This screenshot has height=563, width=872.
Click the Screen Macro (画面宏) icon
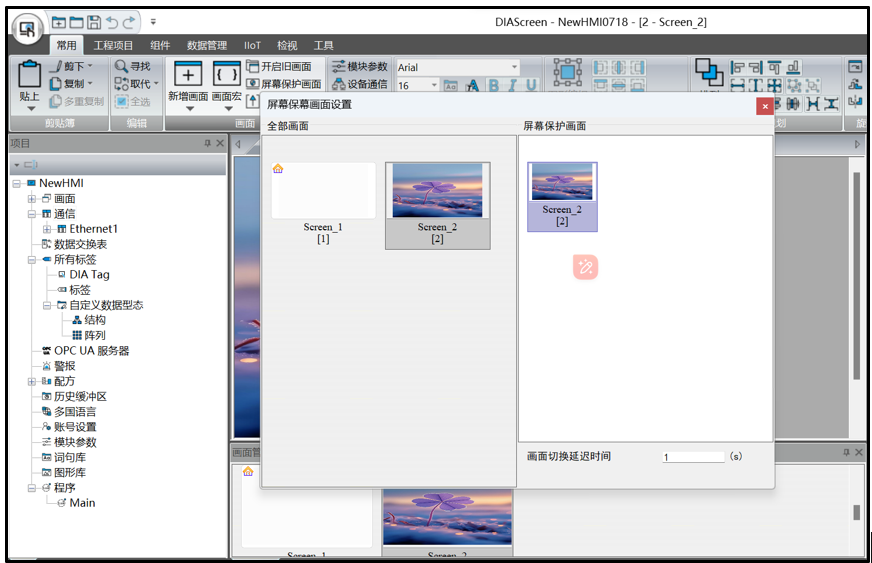click(x=226, y=75)
